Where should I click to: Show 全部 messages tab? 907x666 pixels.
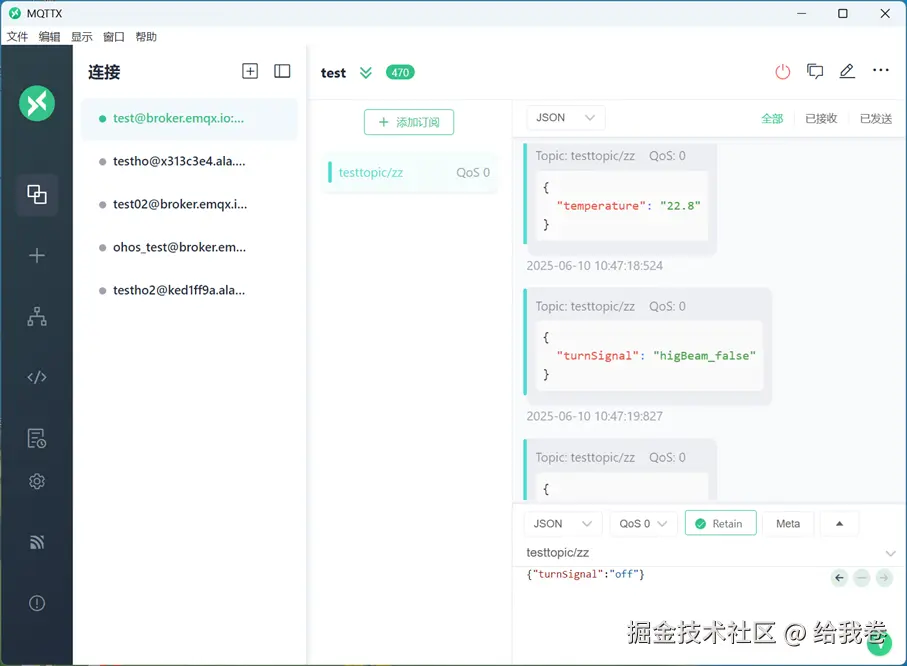[x=772, y=118]
